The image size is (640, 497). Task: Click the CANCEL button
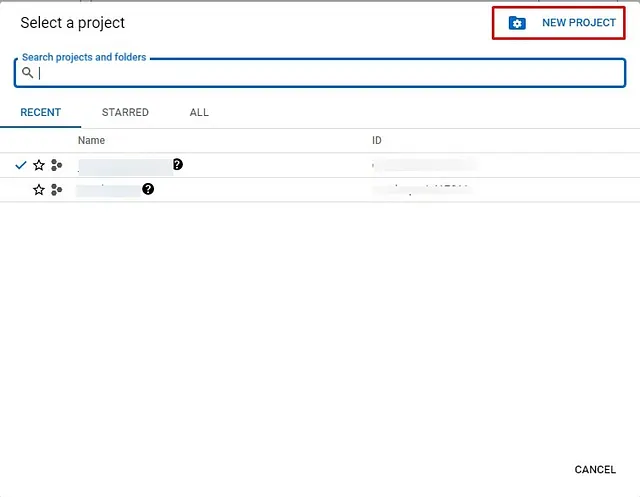point(595,470)
